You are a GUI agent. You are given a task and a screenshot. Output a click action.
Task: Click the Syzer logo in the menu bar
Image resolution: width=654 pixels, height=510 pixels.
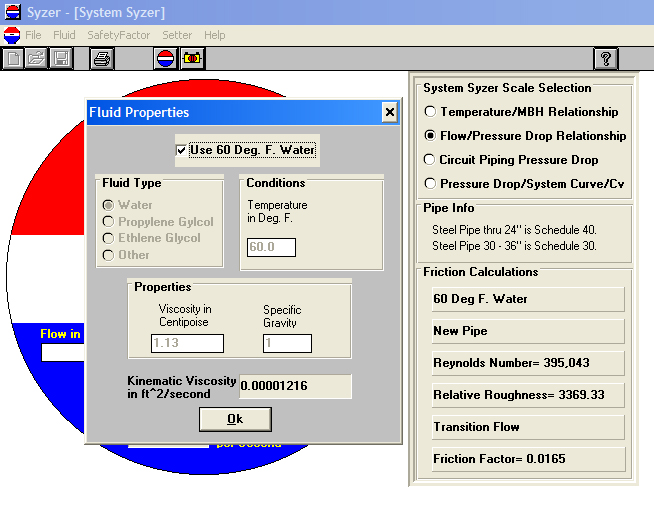click(x=12, y=35)
